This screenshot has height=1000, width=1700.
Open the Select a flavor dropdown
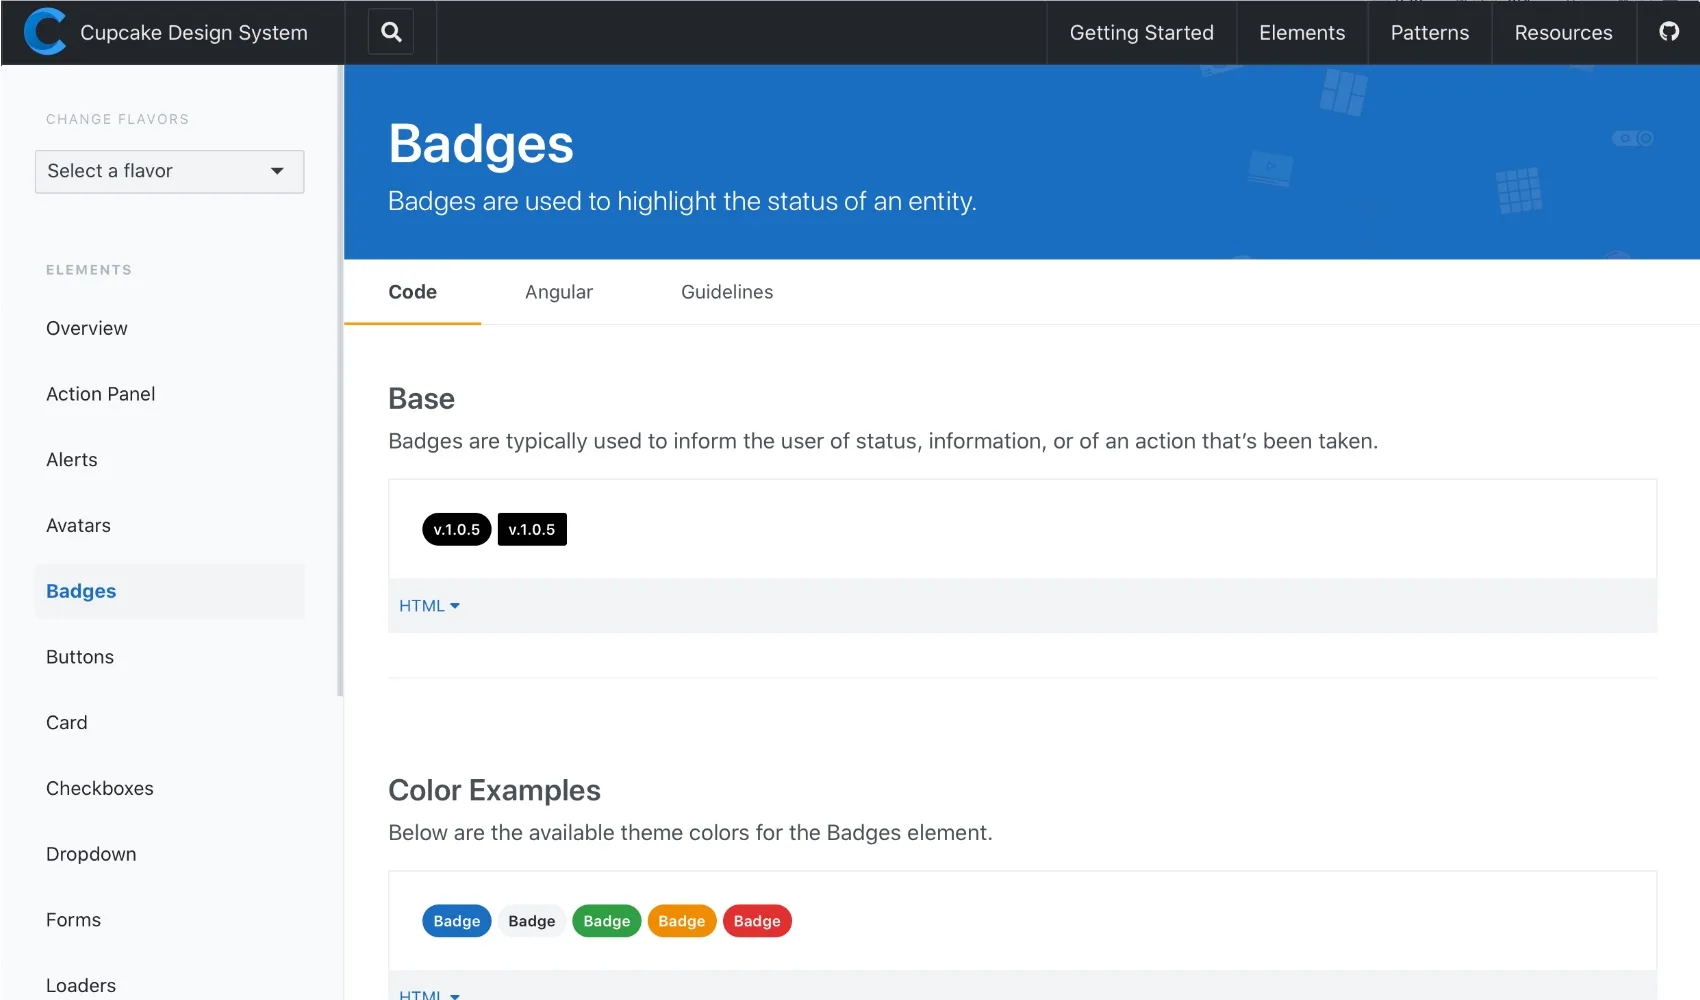169,171
